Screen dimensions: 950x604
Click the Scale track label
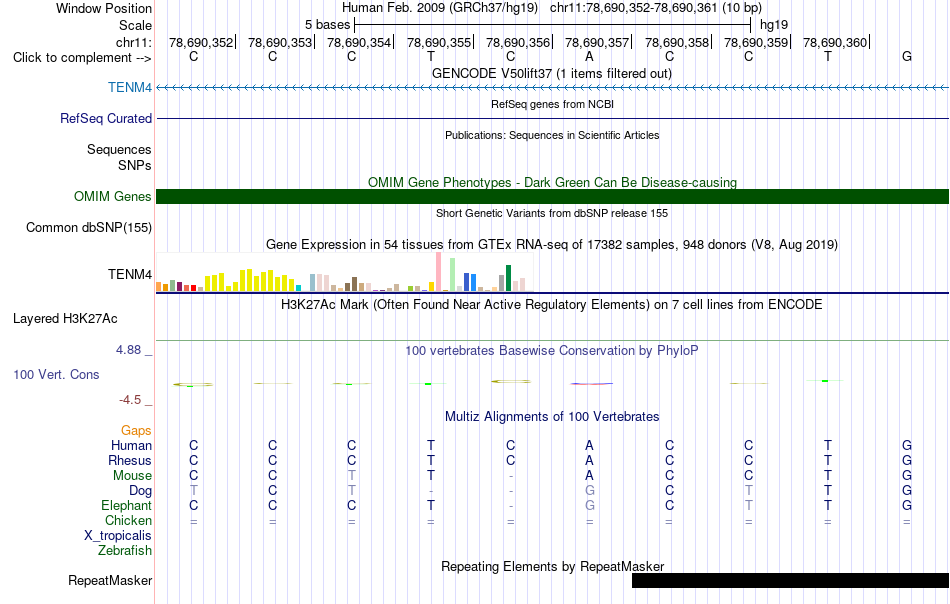(135, 25)
